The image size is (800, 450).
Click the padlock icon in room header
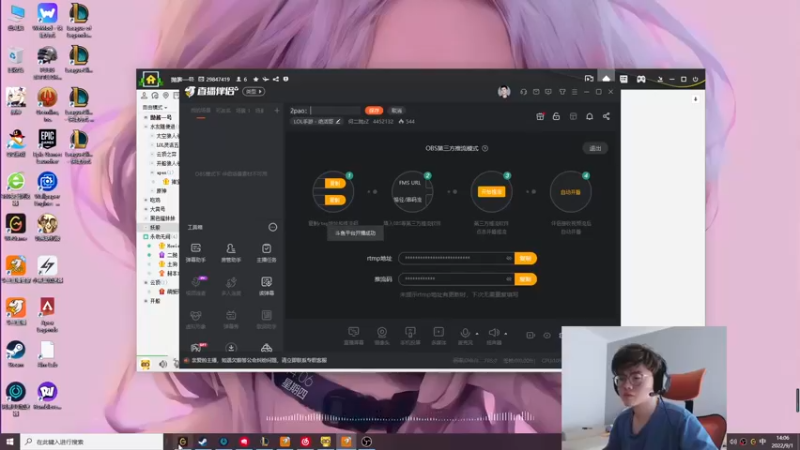pos(556,116)
